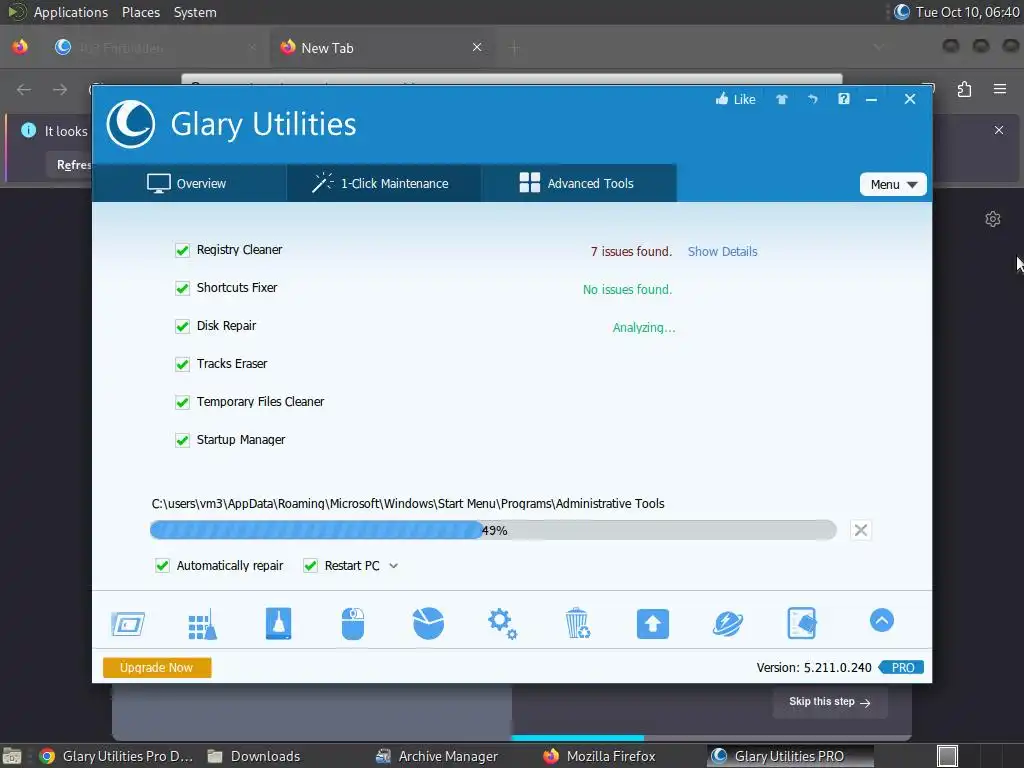Image resolution: width=1024 pixels, height=768 pixels.
Task: Open the File Shredder document icon
Action: pos(802,623)
